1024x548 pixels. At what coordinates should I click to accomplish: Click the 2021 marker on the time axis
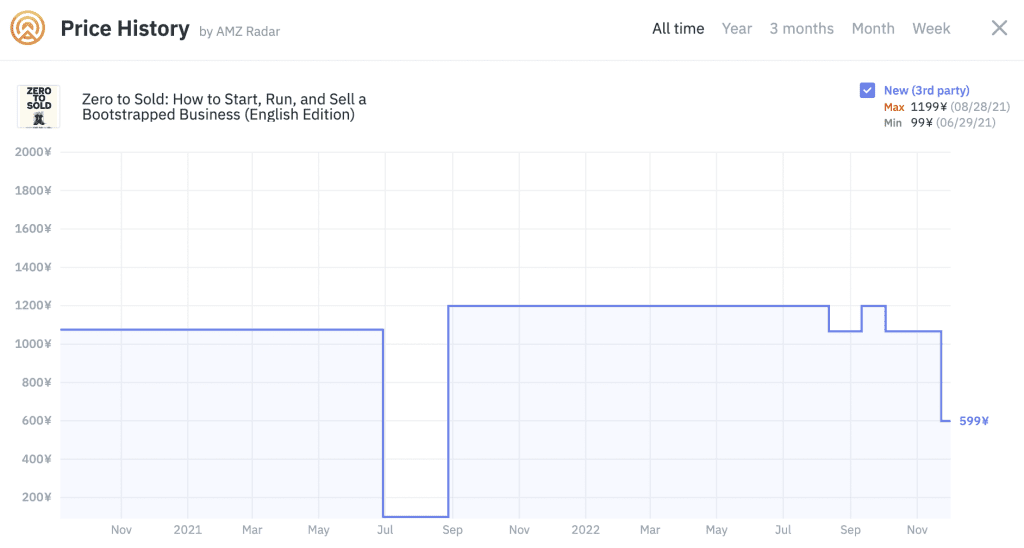tap(187, 529)
